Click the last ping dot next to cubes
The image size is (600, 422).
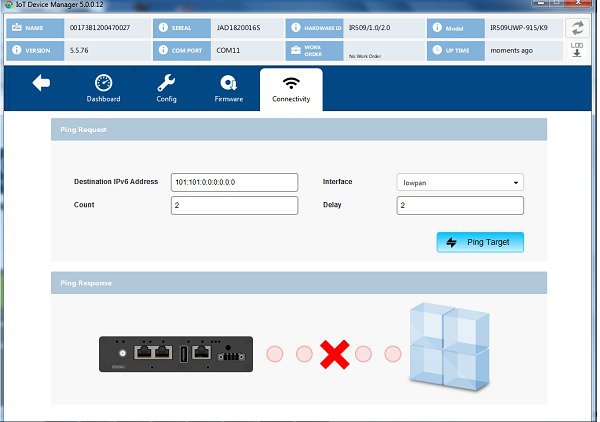pyautogui.click(x=393, y=354)
